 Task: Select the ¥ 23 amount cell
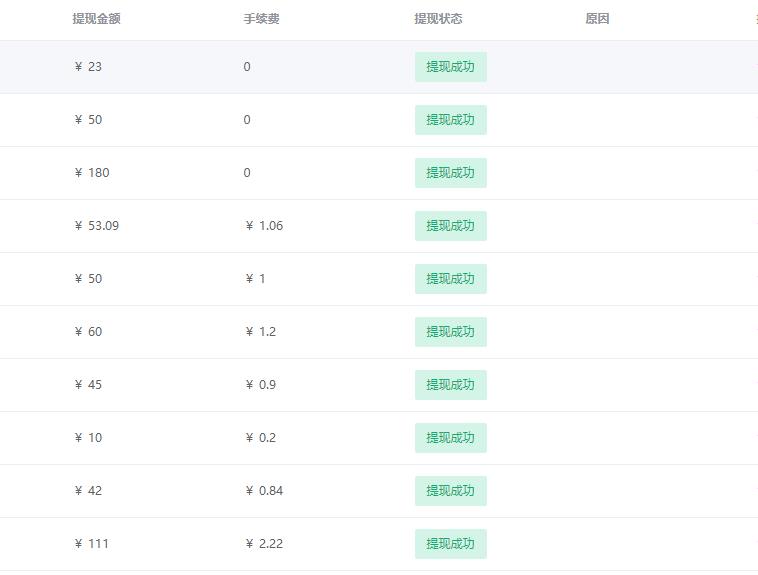(x=88, y=67)
